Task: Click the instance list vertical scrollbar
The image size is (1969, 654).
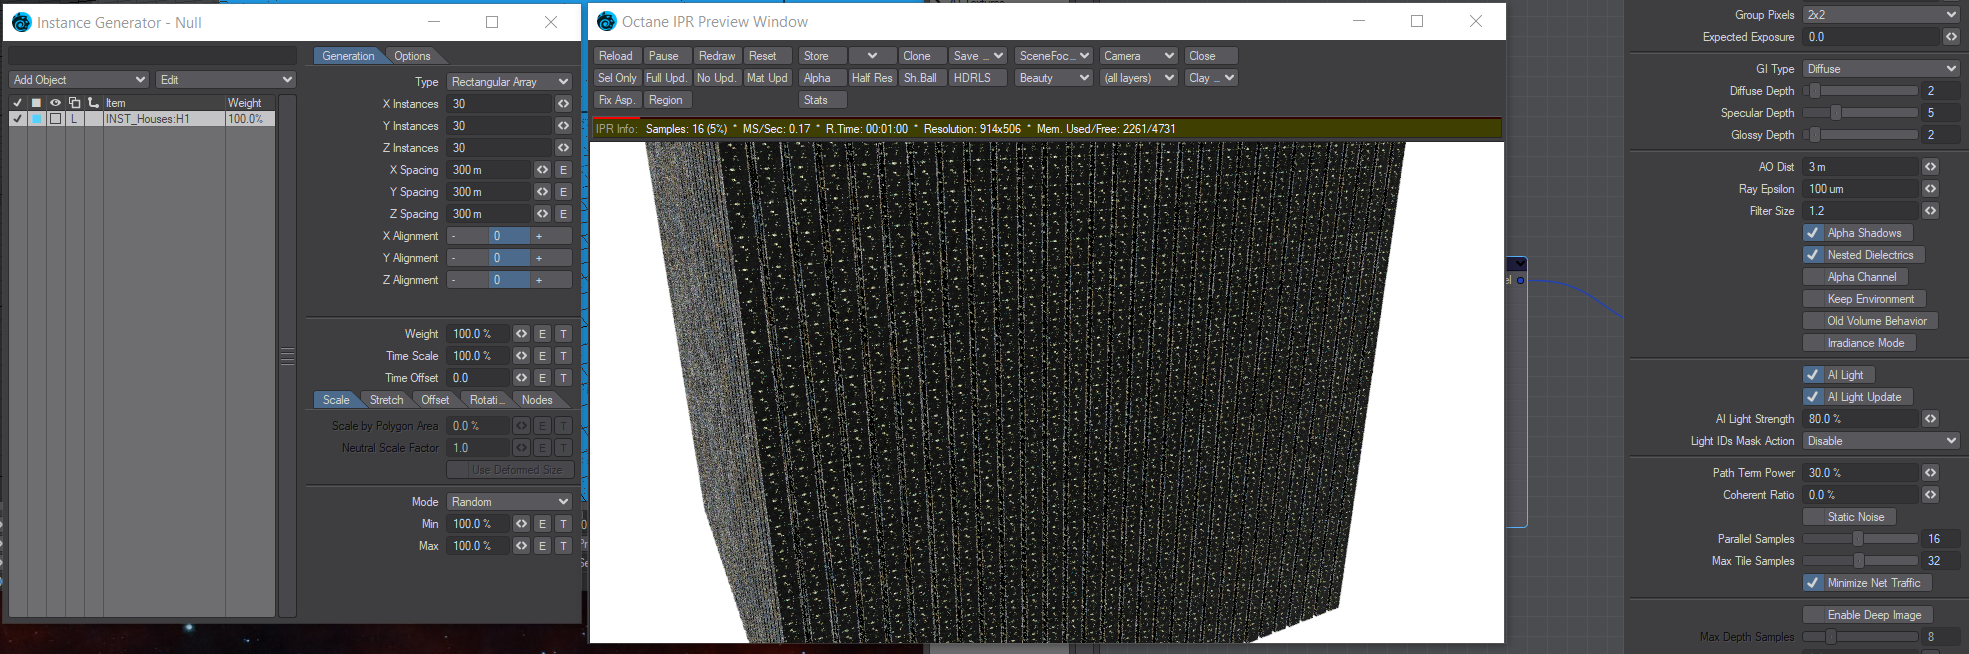Action: pos(287,356)
